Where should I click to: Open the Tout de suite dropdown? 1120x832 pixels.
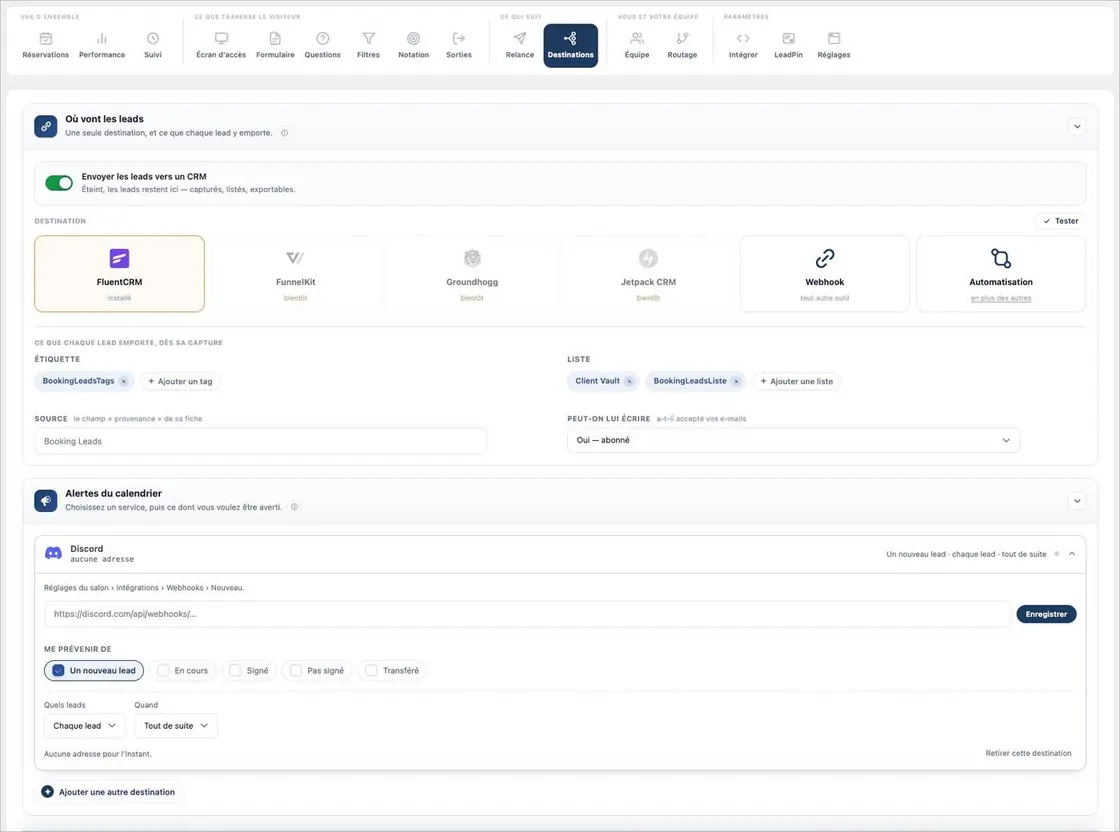point(176,726)
